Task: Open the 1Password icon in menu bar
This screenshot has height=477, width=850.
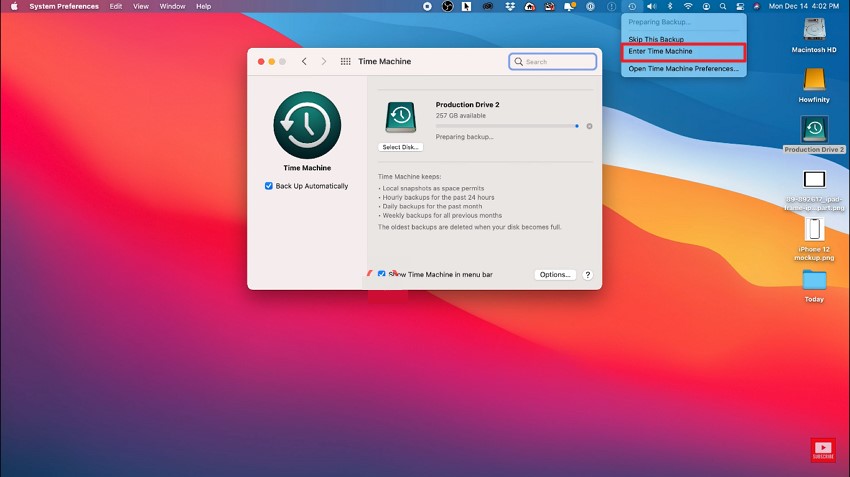Action: (590, 7)
